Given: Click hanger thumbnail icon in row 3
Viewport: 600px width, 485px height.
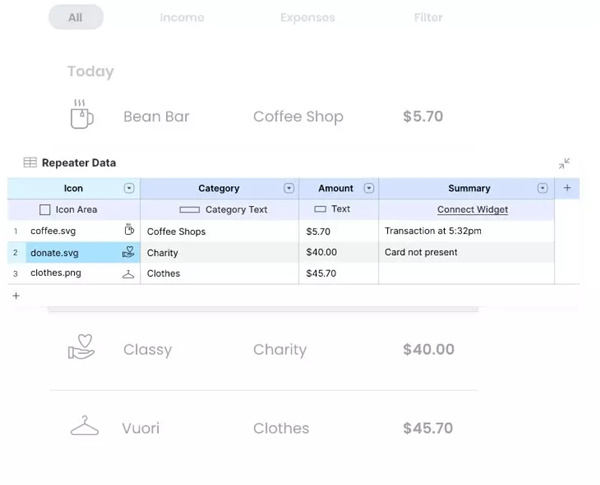Looking at the screenshot, I should pyautogui.click(x=128, y=273).
